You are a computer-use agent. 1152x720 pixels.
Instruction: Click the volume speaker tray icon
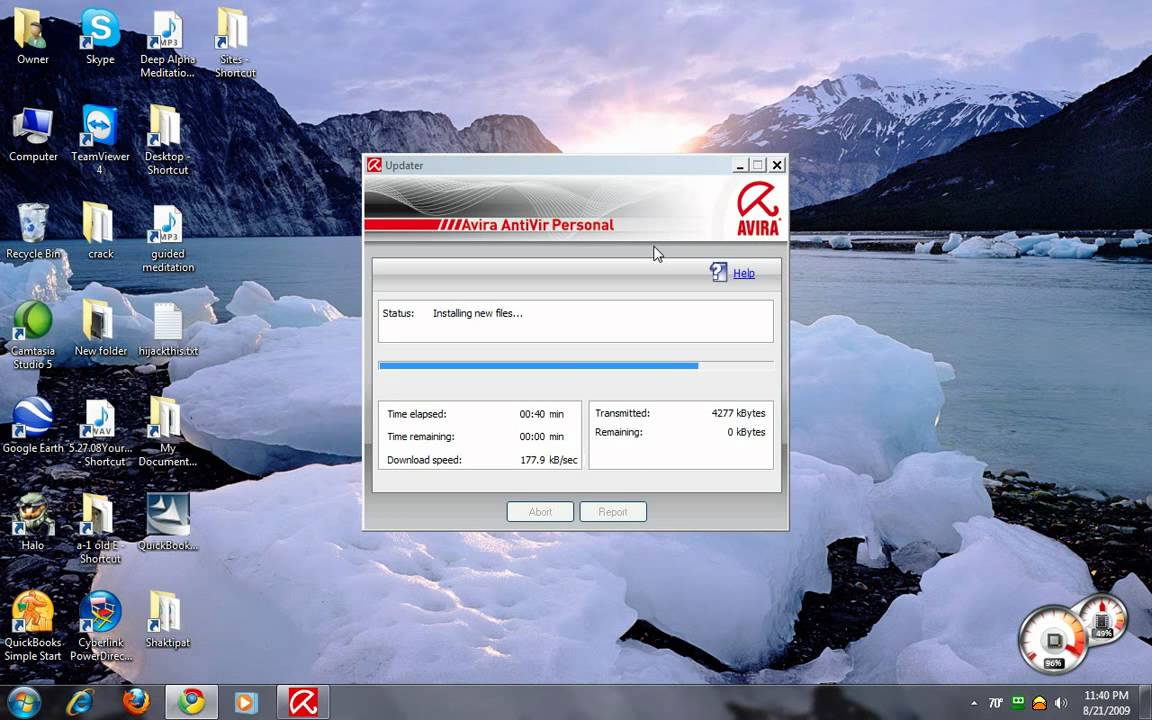(x=1061, y=704)
